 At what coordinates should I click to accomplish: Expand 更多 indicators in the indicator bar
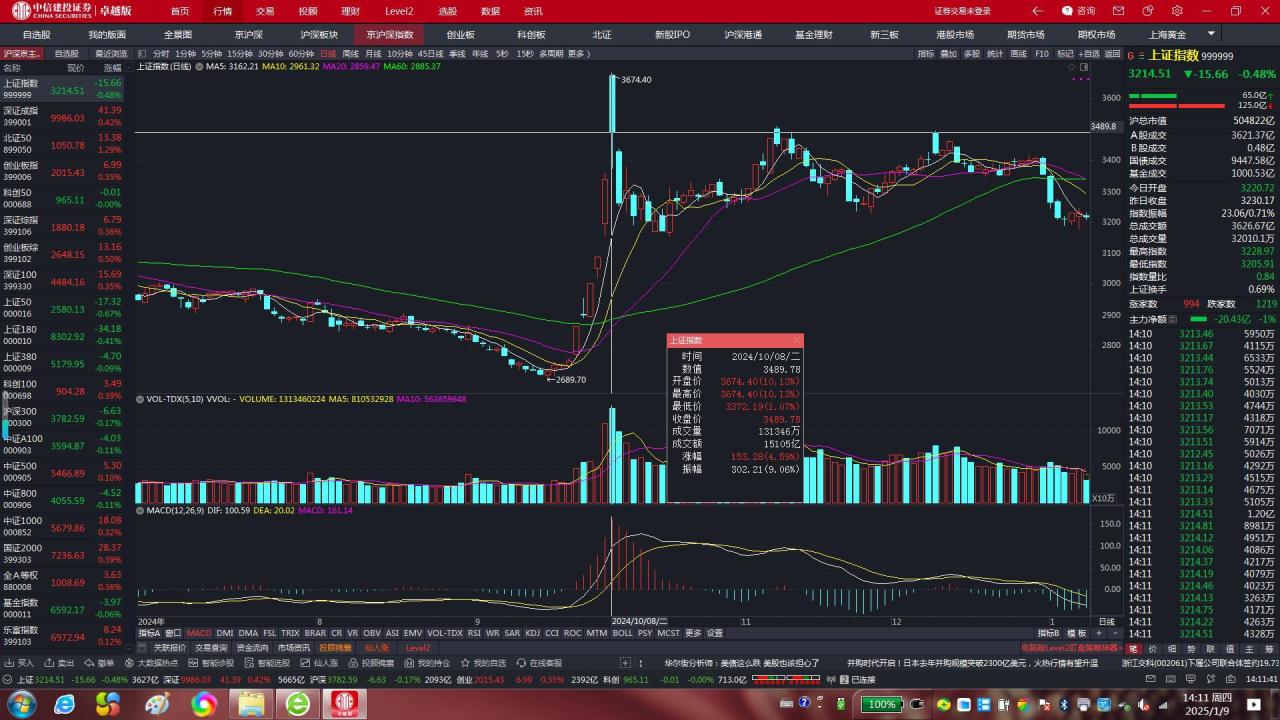pyautogui.click(x=693, y=633)
